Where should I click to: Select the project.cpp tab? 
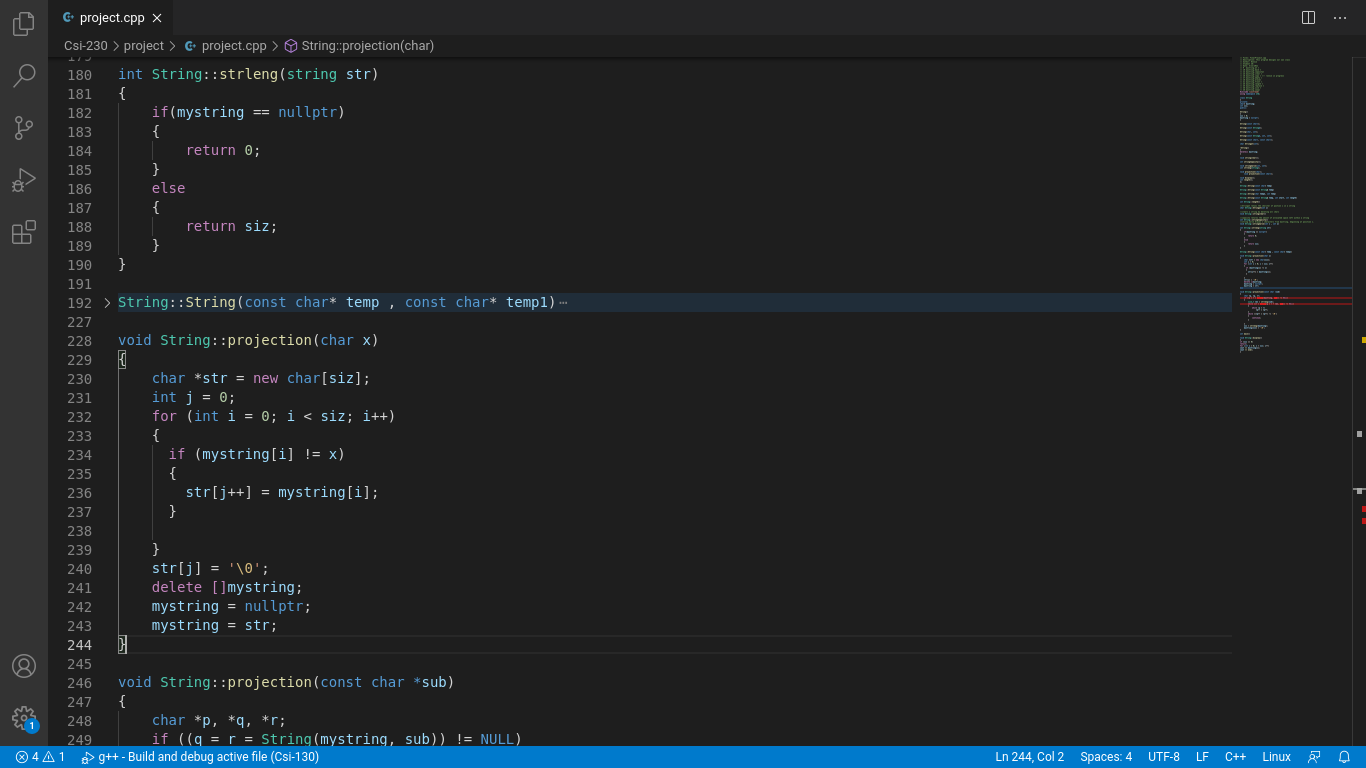tap(112, 17)
